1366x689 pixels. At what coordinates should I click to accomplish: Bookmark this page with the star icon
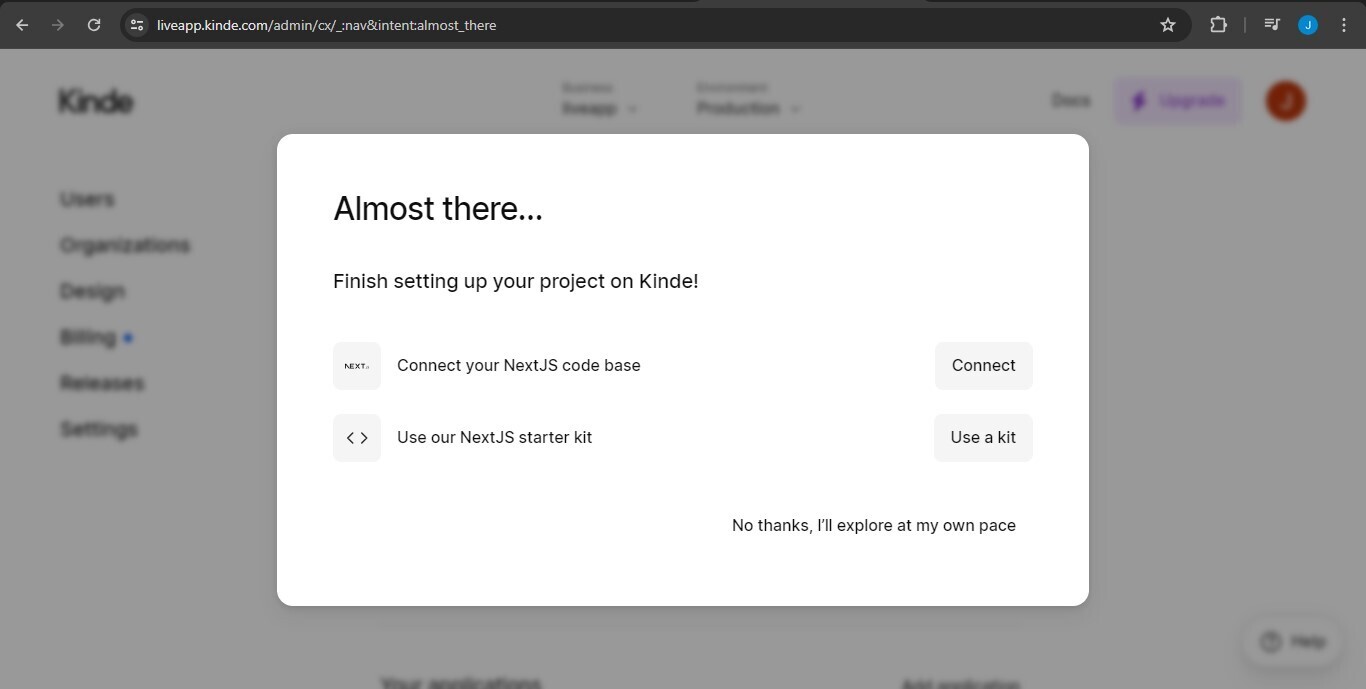pos(1168,25)
